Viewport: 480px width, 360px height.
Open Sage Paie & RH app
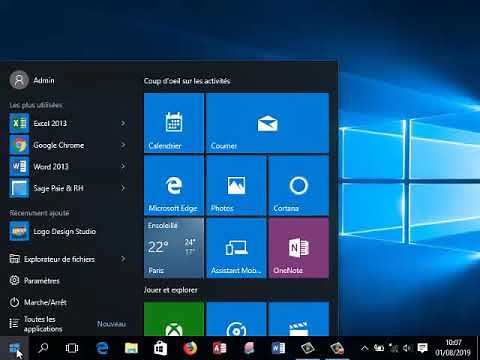point(68,188)
